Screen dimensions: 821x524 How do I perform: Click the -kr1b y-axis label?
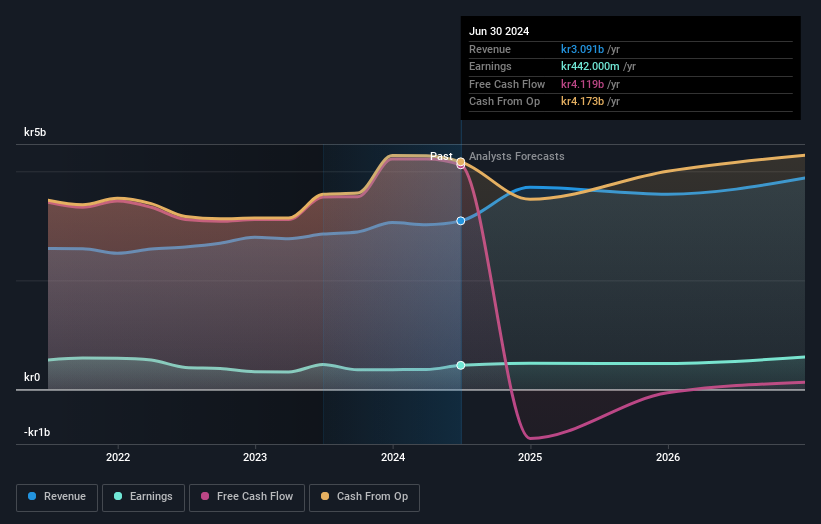coord(37,432)
